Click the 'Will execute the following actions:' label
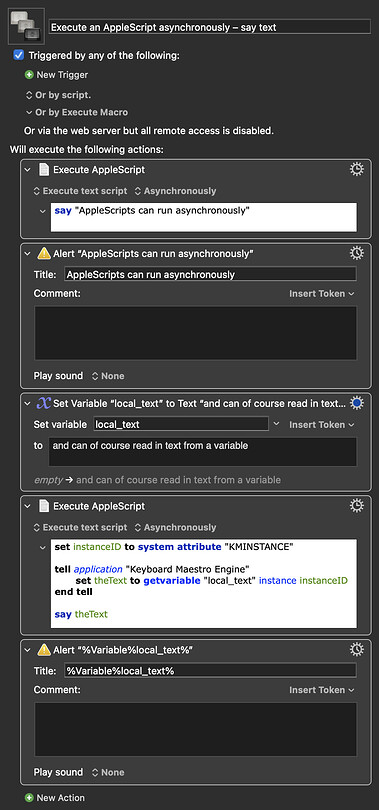Image resolution: width=379 pixels, height=810 pixels. (x=87, y=150)
